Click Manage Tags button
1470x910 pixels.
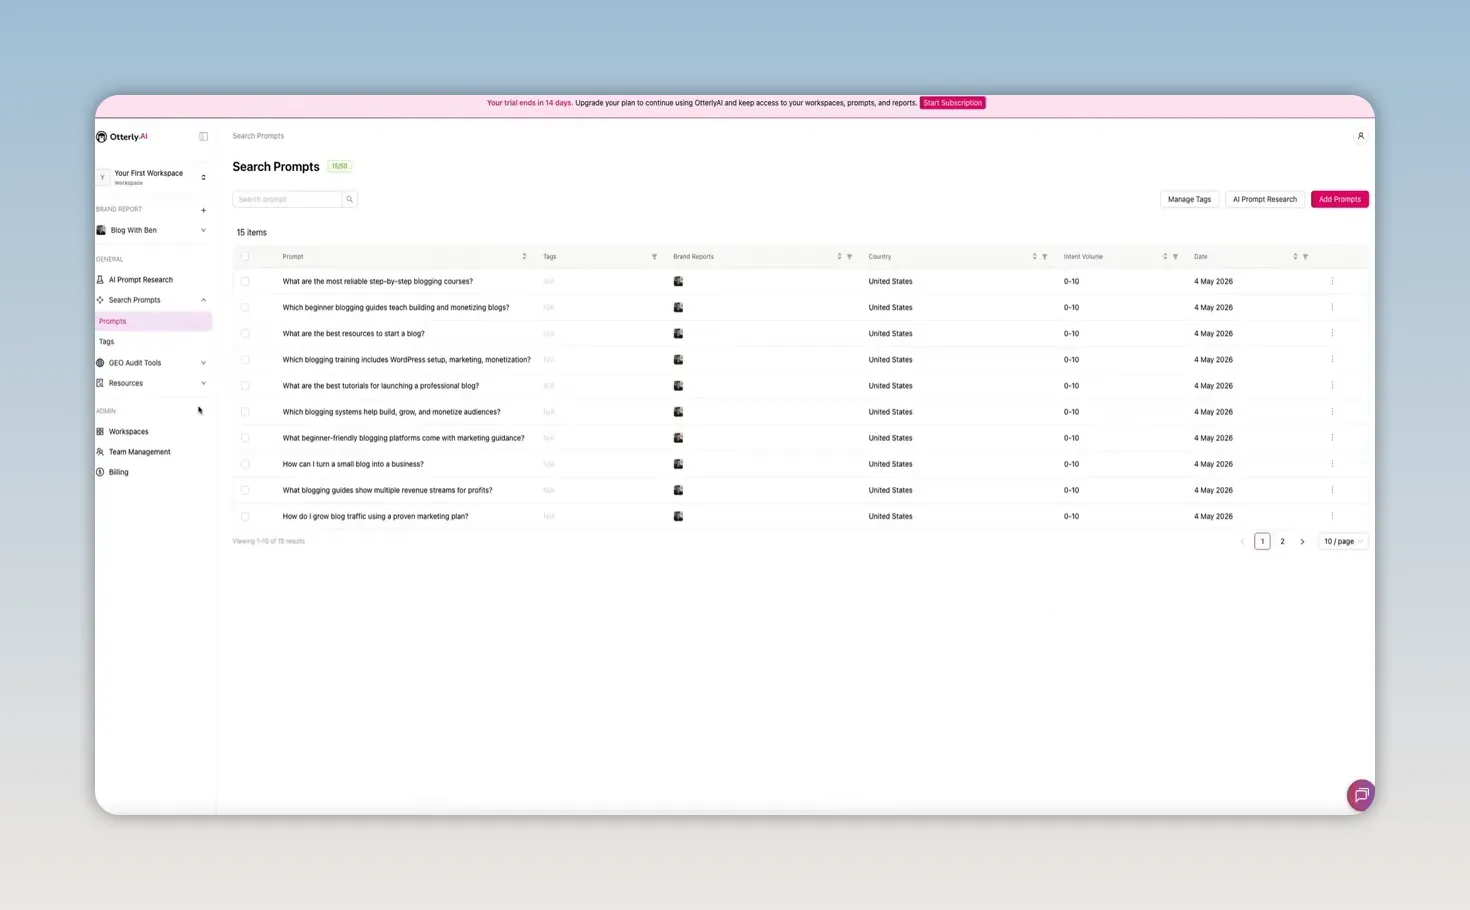coord(1189,199)
